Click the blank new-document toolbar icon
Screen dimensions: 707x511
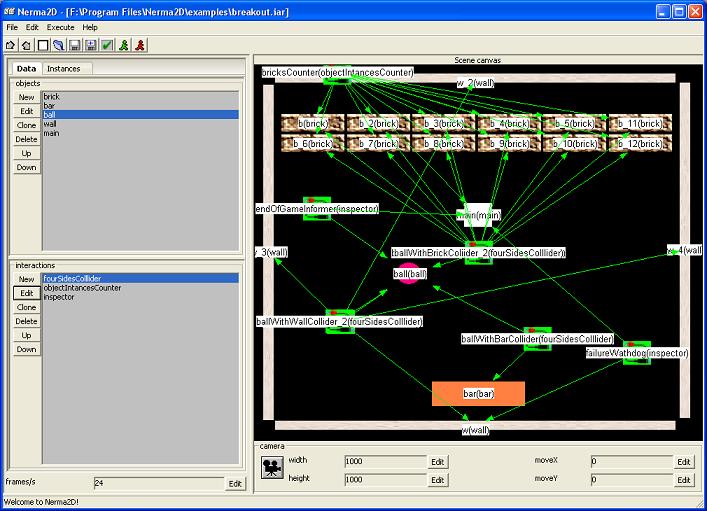(x=43, y=45)
